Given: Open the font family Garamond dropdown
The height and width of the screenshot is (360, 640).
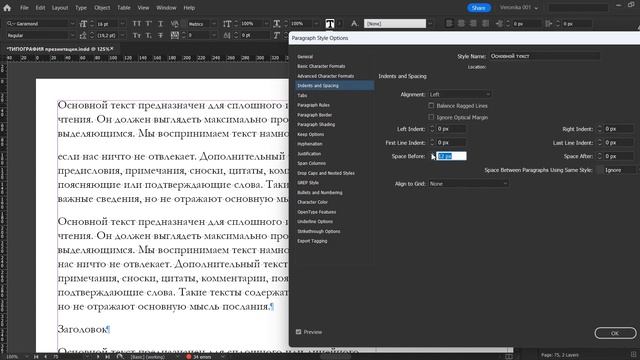Looking at the screenshot, I should [72, 24].
